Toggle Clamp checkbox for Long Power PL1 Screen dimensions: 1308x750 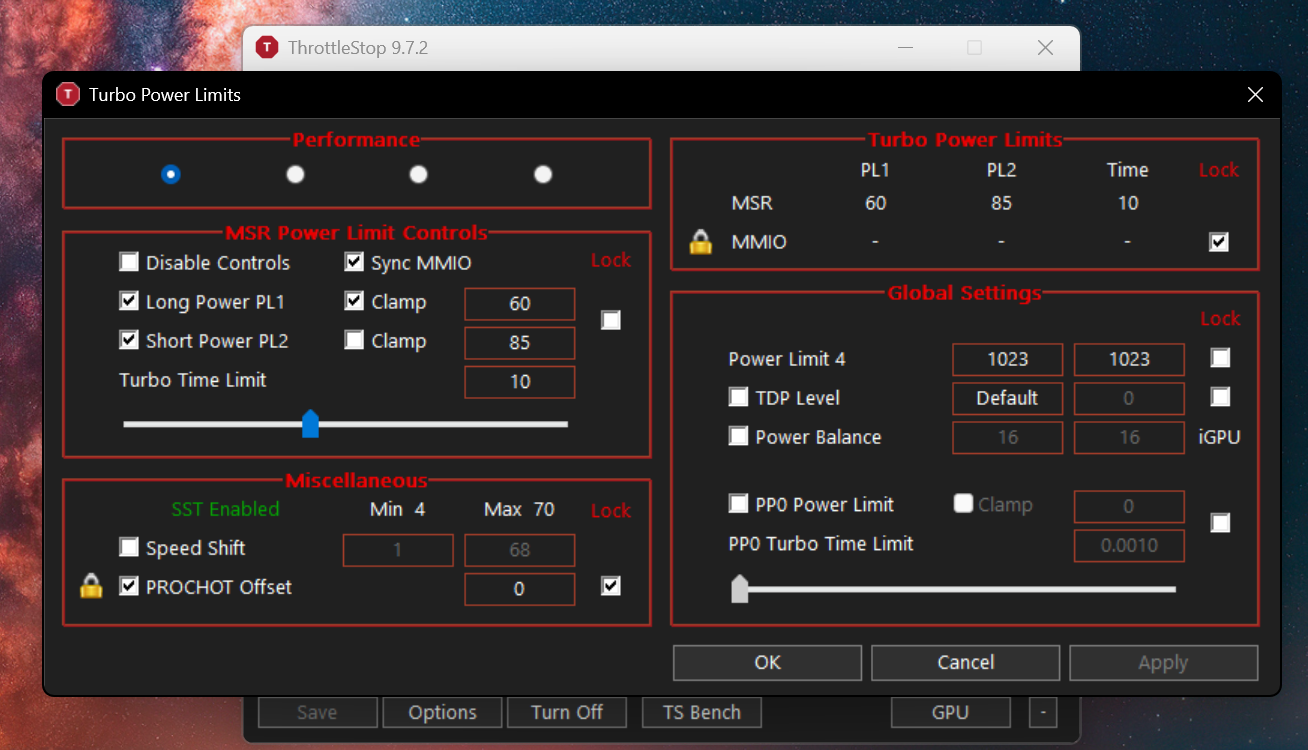pos(354,301)
